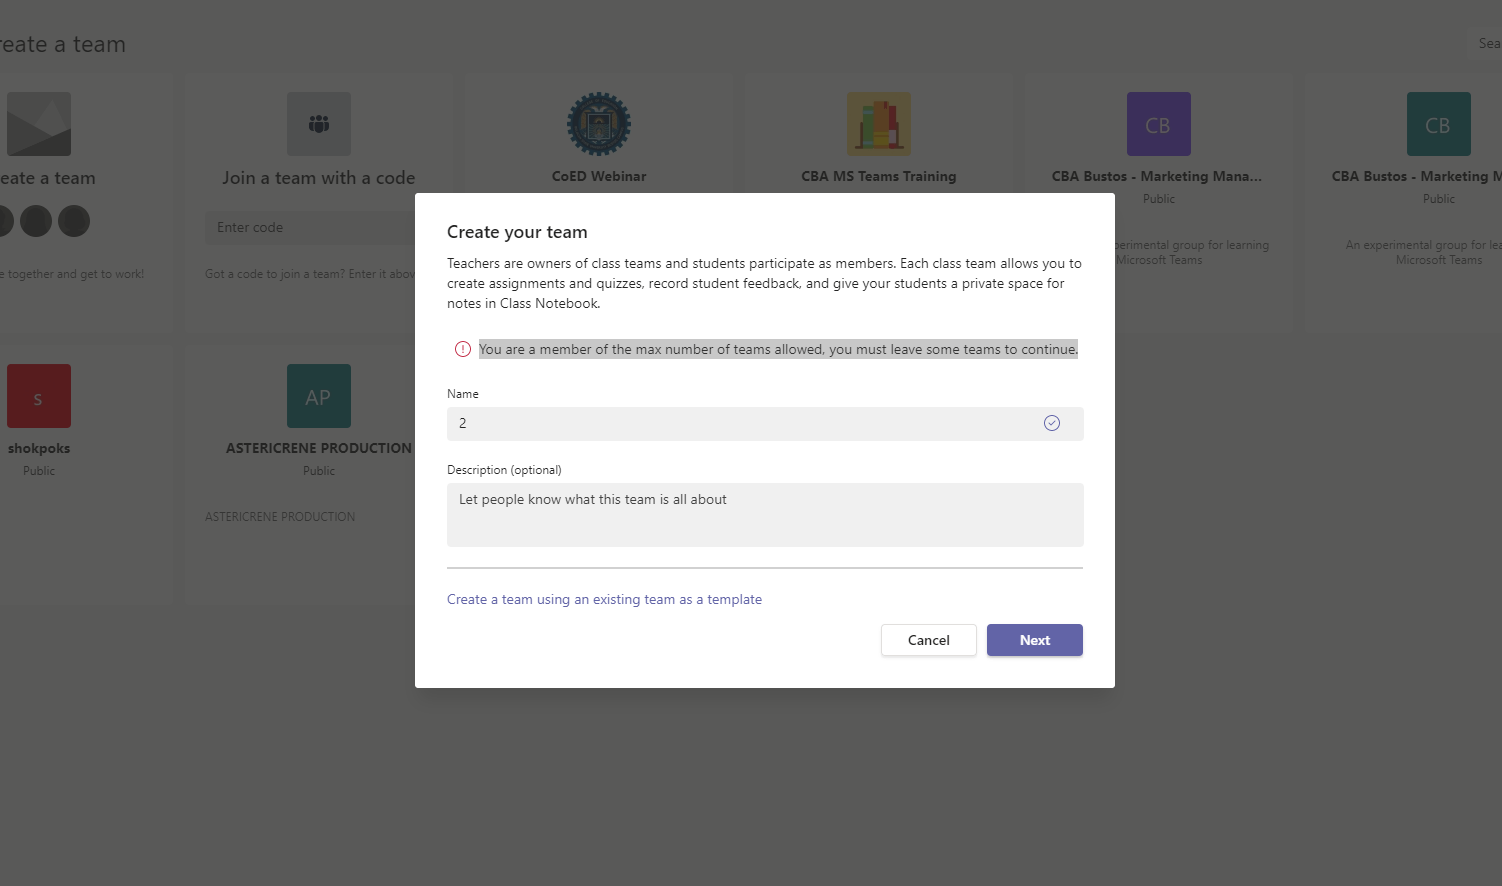The image size is (1502, 886).
Task: Click the Description text area
Action: 765,515
